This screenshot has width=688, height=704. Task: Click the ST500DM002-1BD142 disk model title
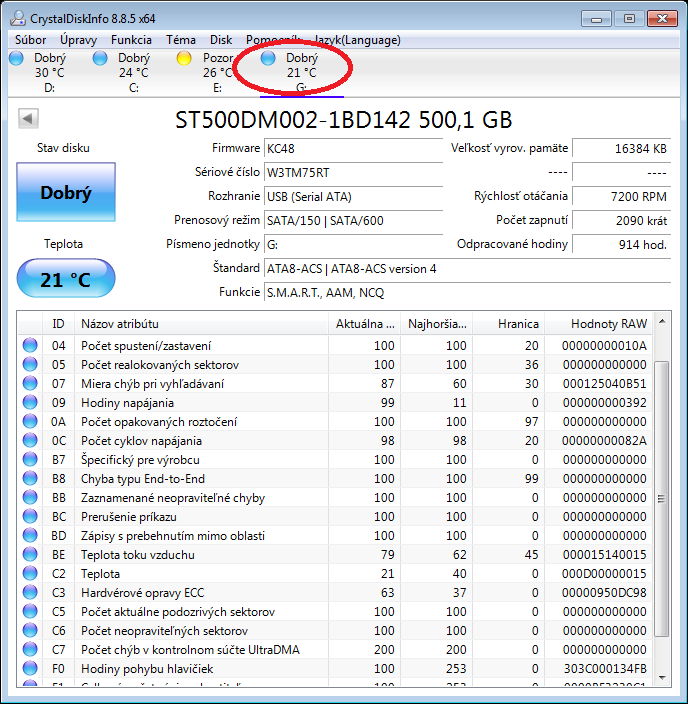point(344,120)
